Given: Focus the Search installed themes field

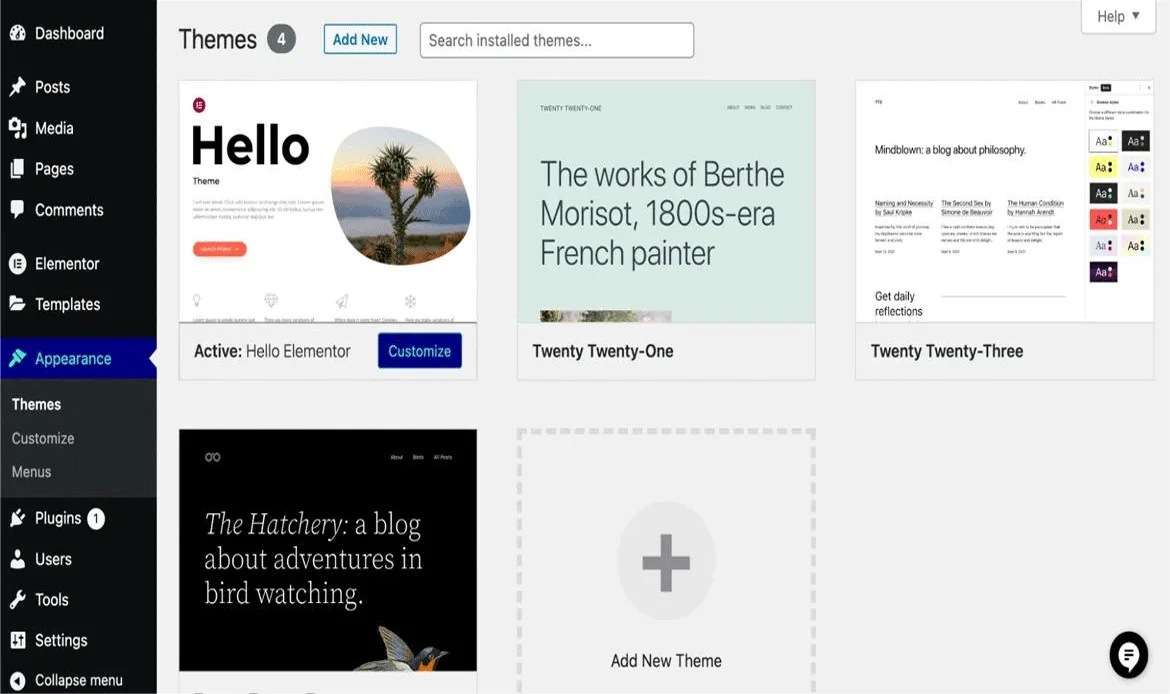Looking at the screenshot, I should [x=557, y=40].
